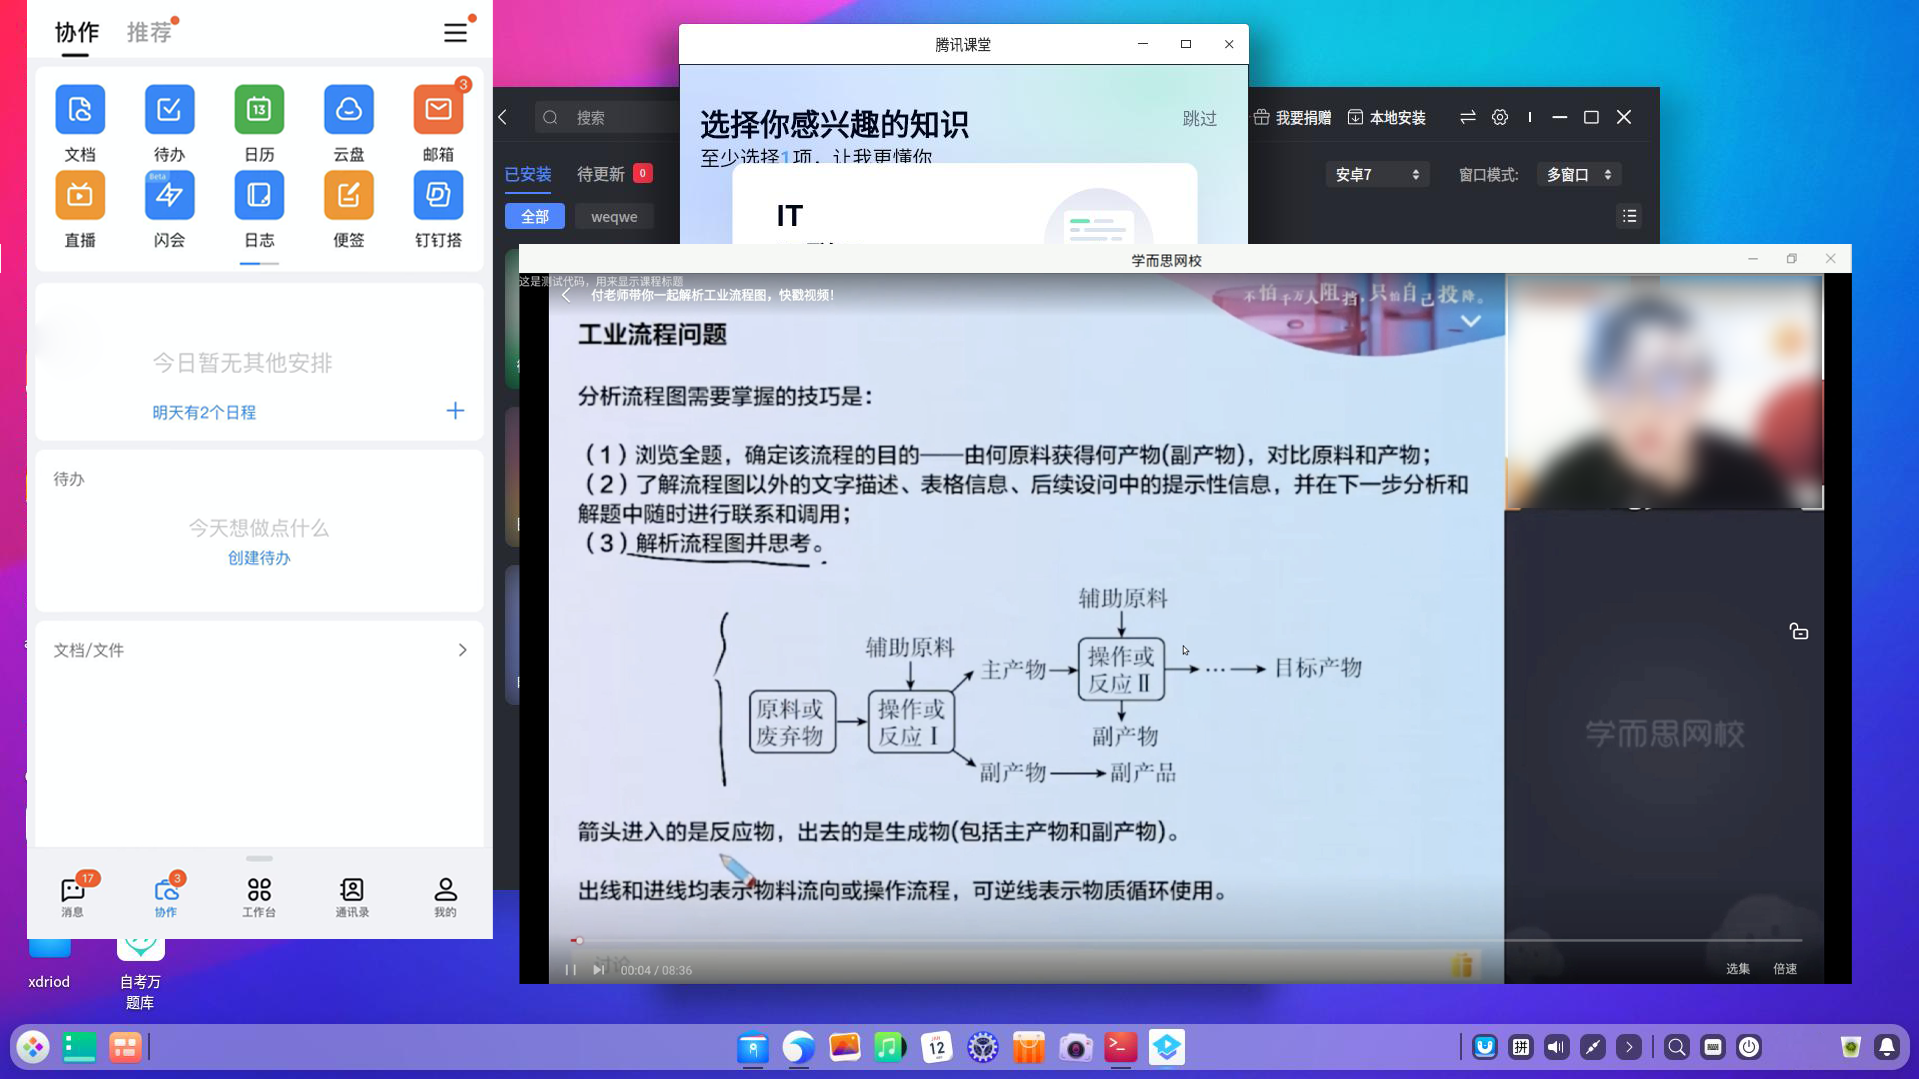Select 通讯录 contacts in bottom navigation
This screenshot has width=1919, height=1079.
351,893
